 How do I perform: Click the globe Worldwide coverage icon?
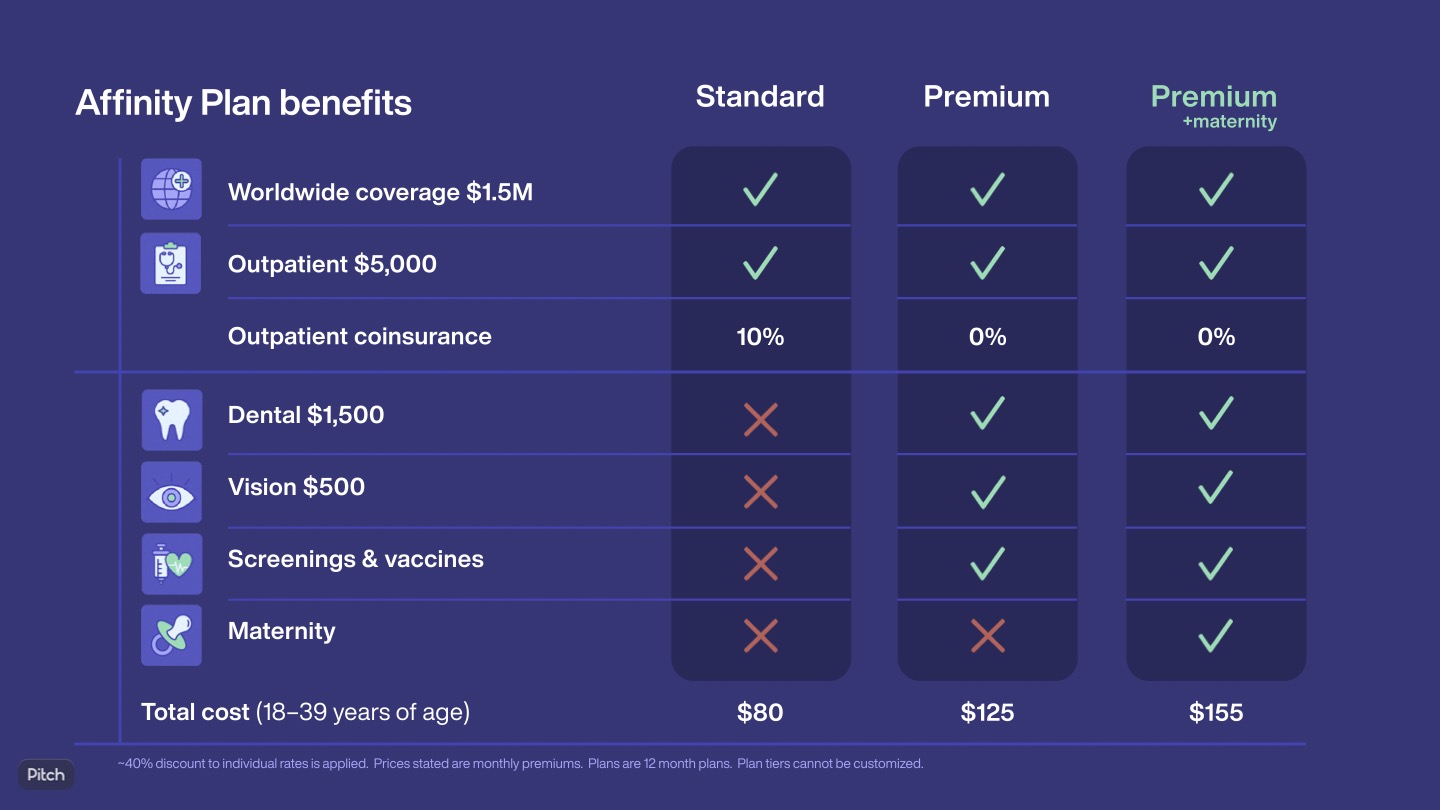pos(171,189)
